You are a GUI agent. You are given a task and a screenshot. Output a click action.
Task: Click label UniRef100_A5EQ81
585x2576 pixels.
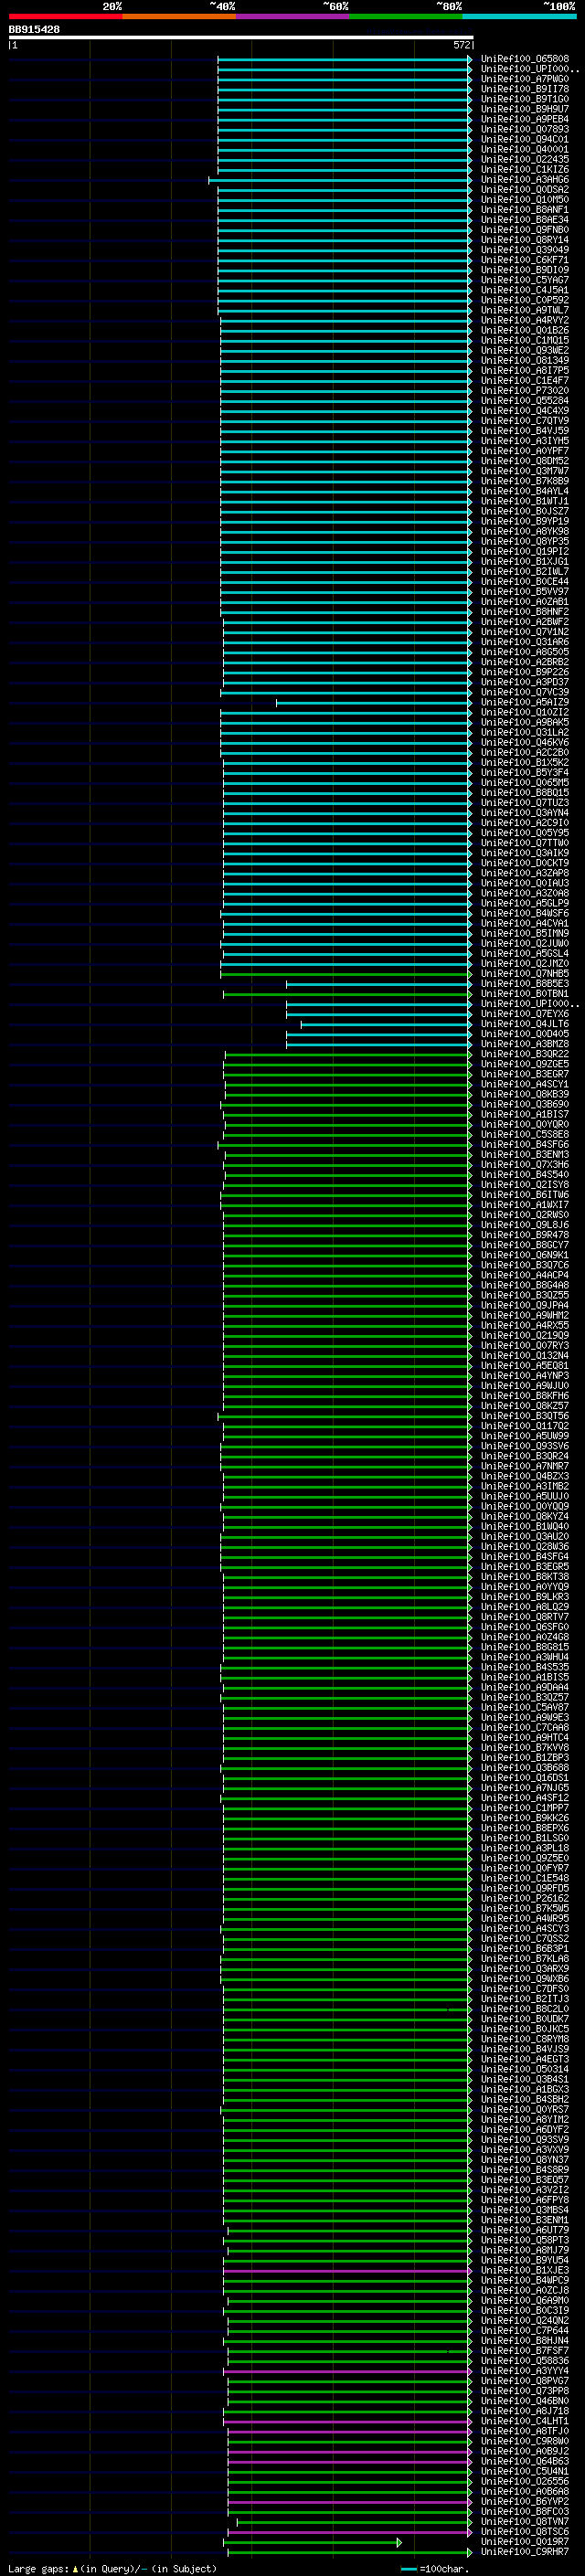pyautogui.click(x=524, y=1366)
